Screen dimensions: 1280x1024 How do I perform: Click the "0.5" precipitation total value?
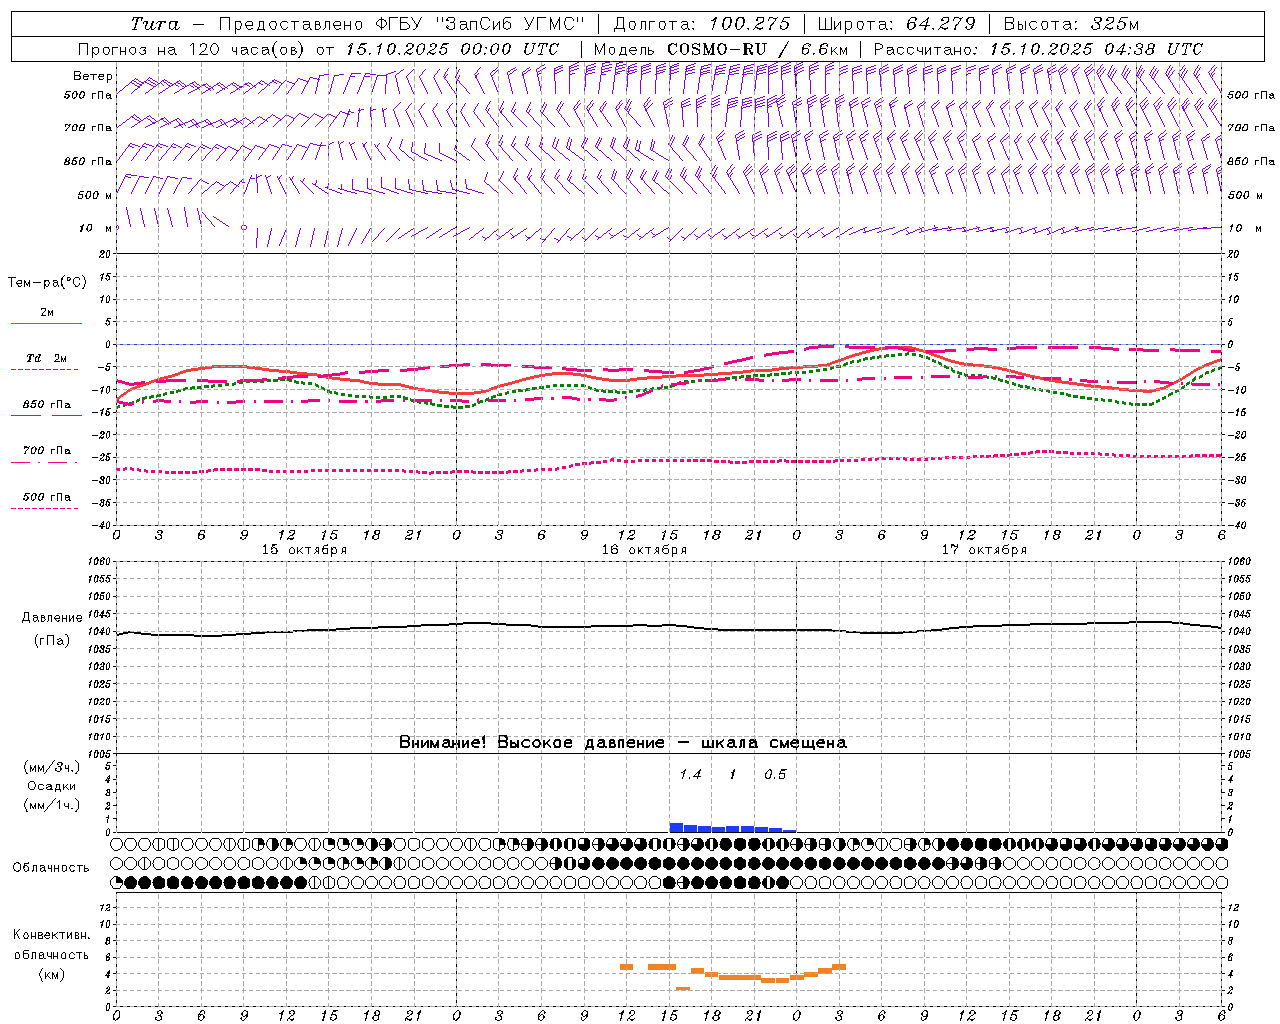pyautogui.click(x=775, y=775)
